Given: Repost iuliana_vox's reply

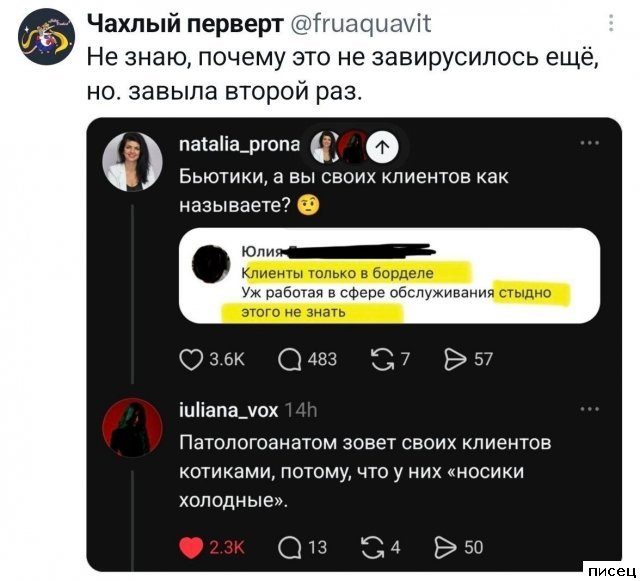Looking at the screenshot, I should [373, 548].
